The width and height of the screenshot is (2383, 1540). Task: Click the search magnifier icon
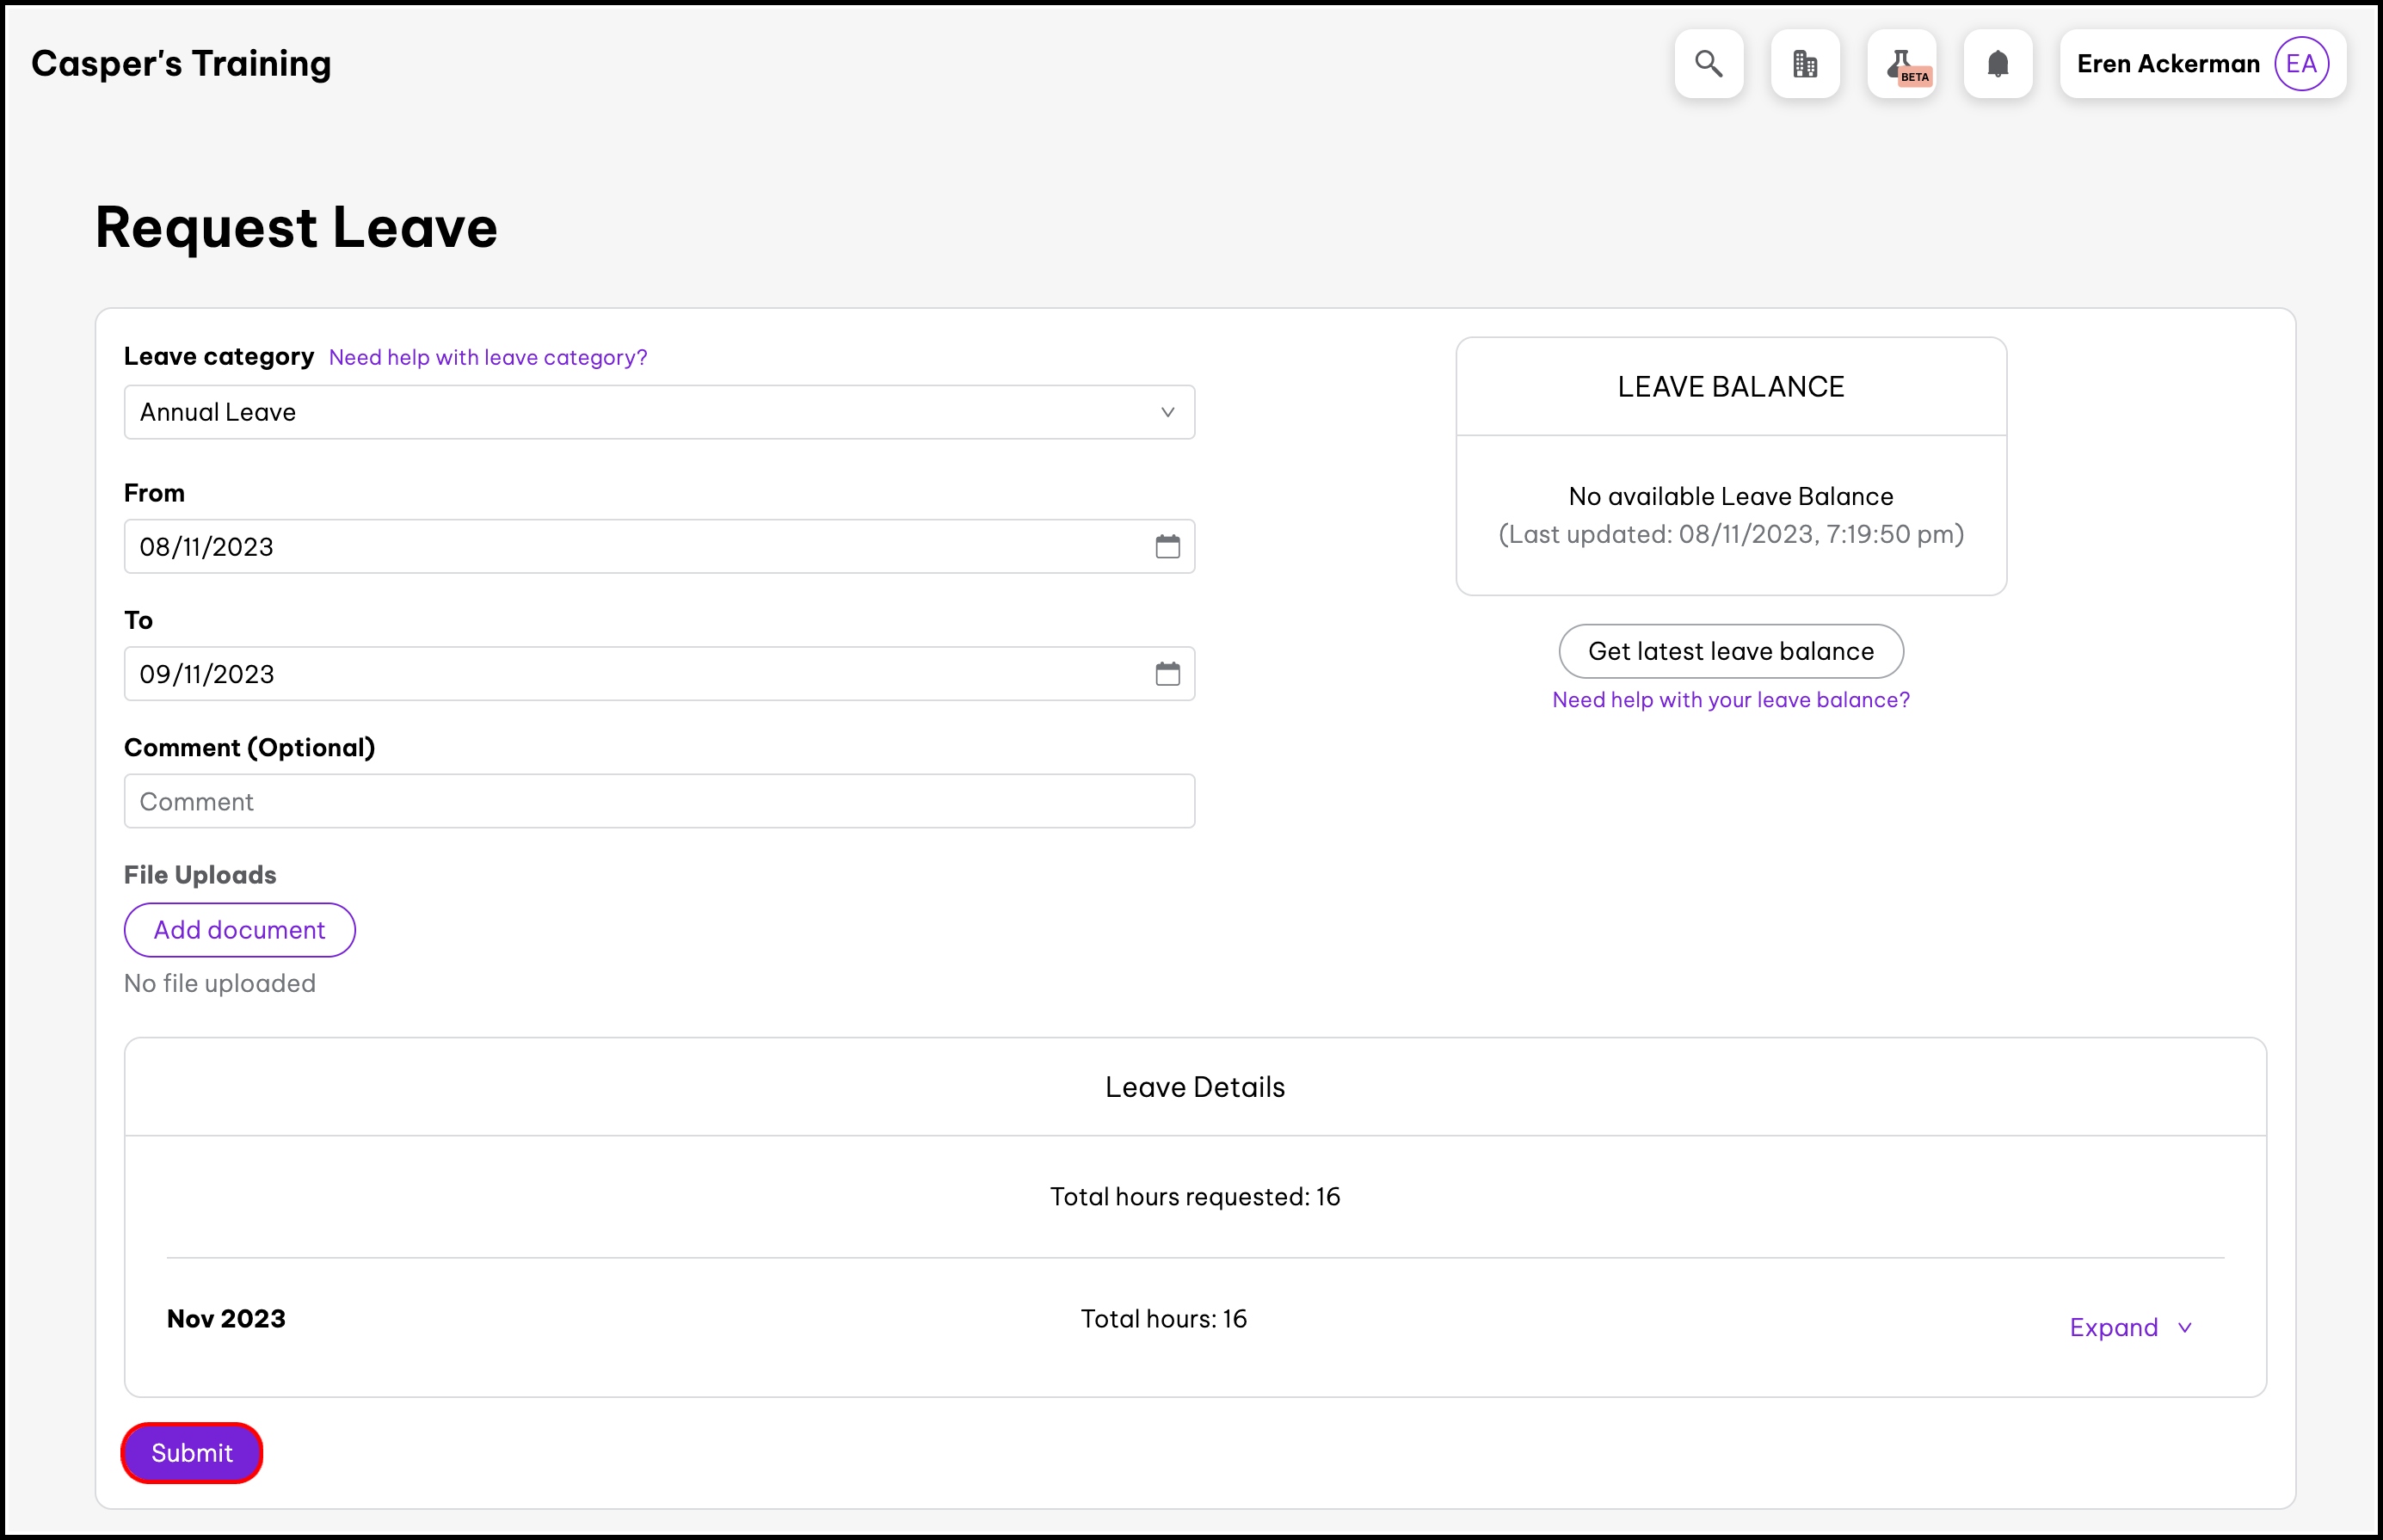click(x=1708, y=64)
